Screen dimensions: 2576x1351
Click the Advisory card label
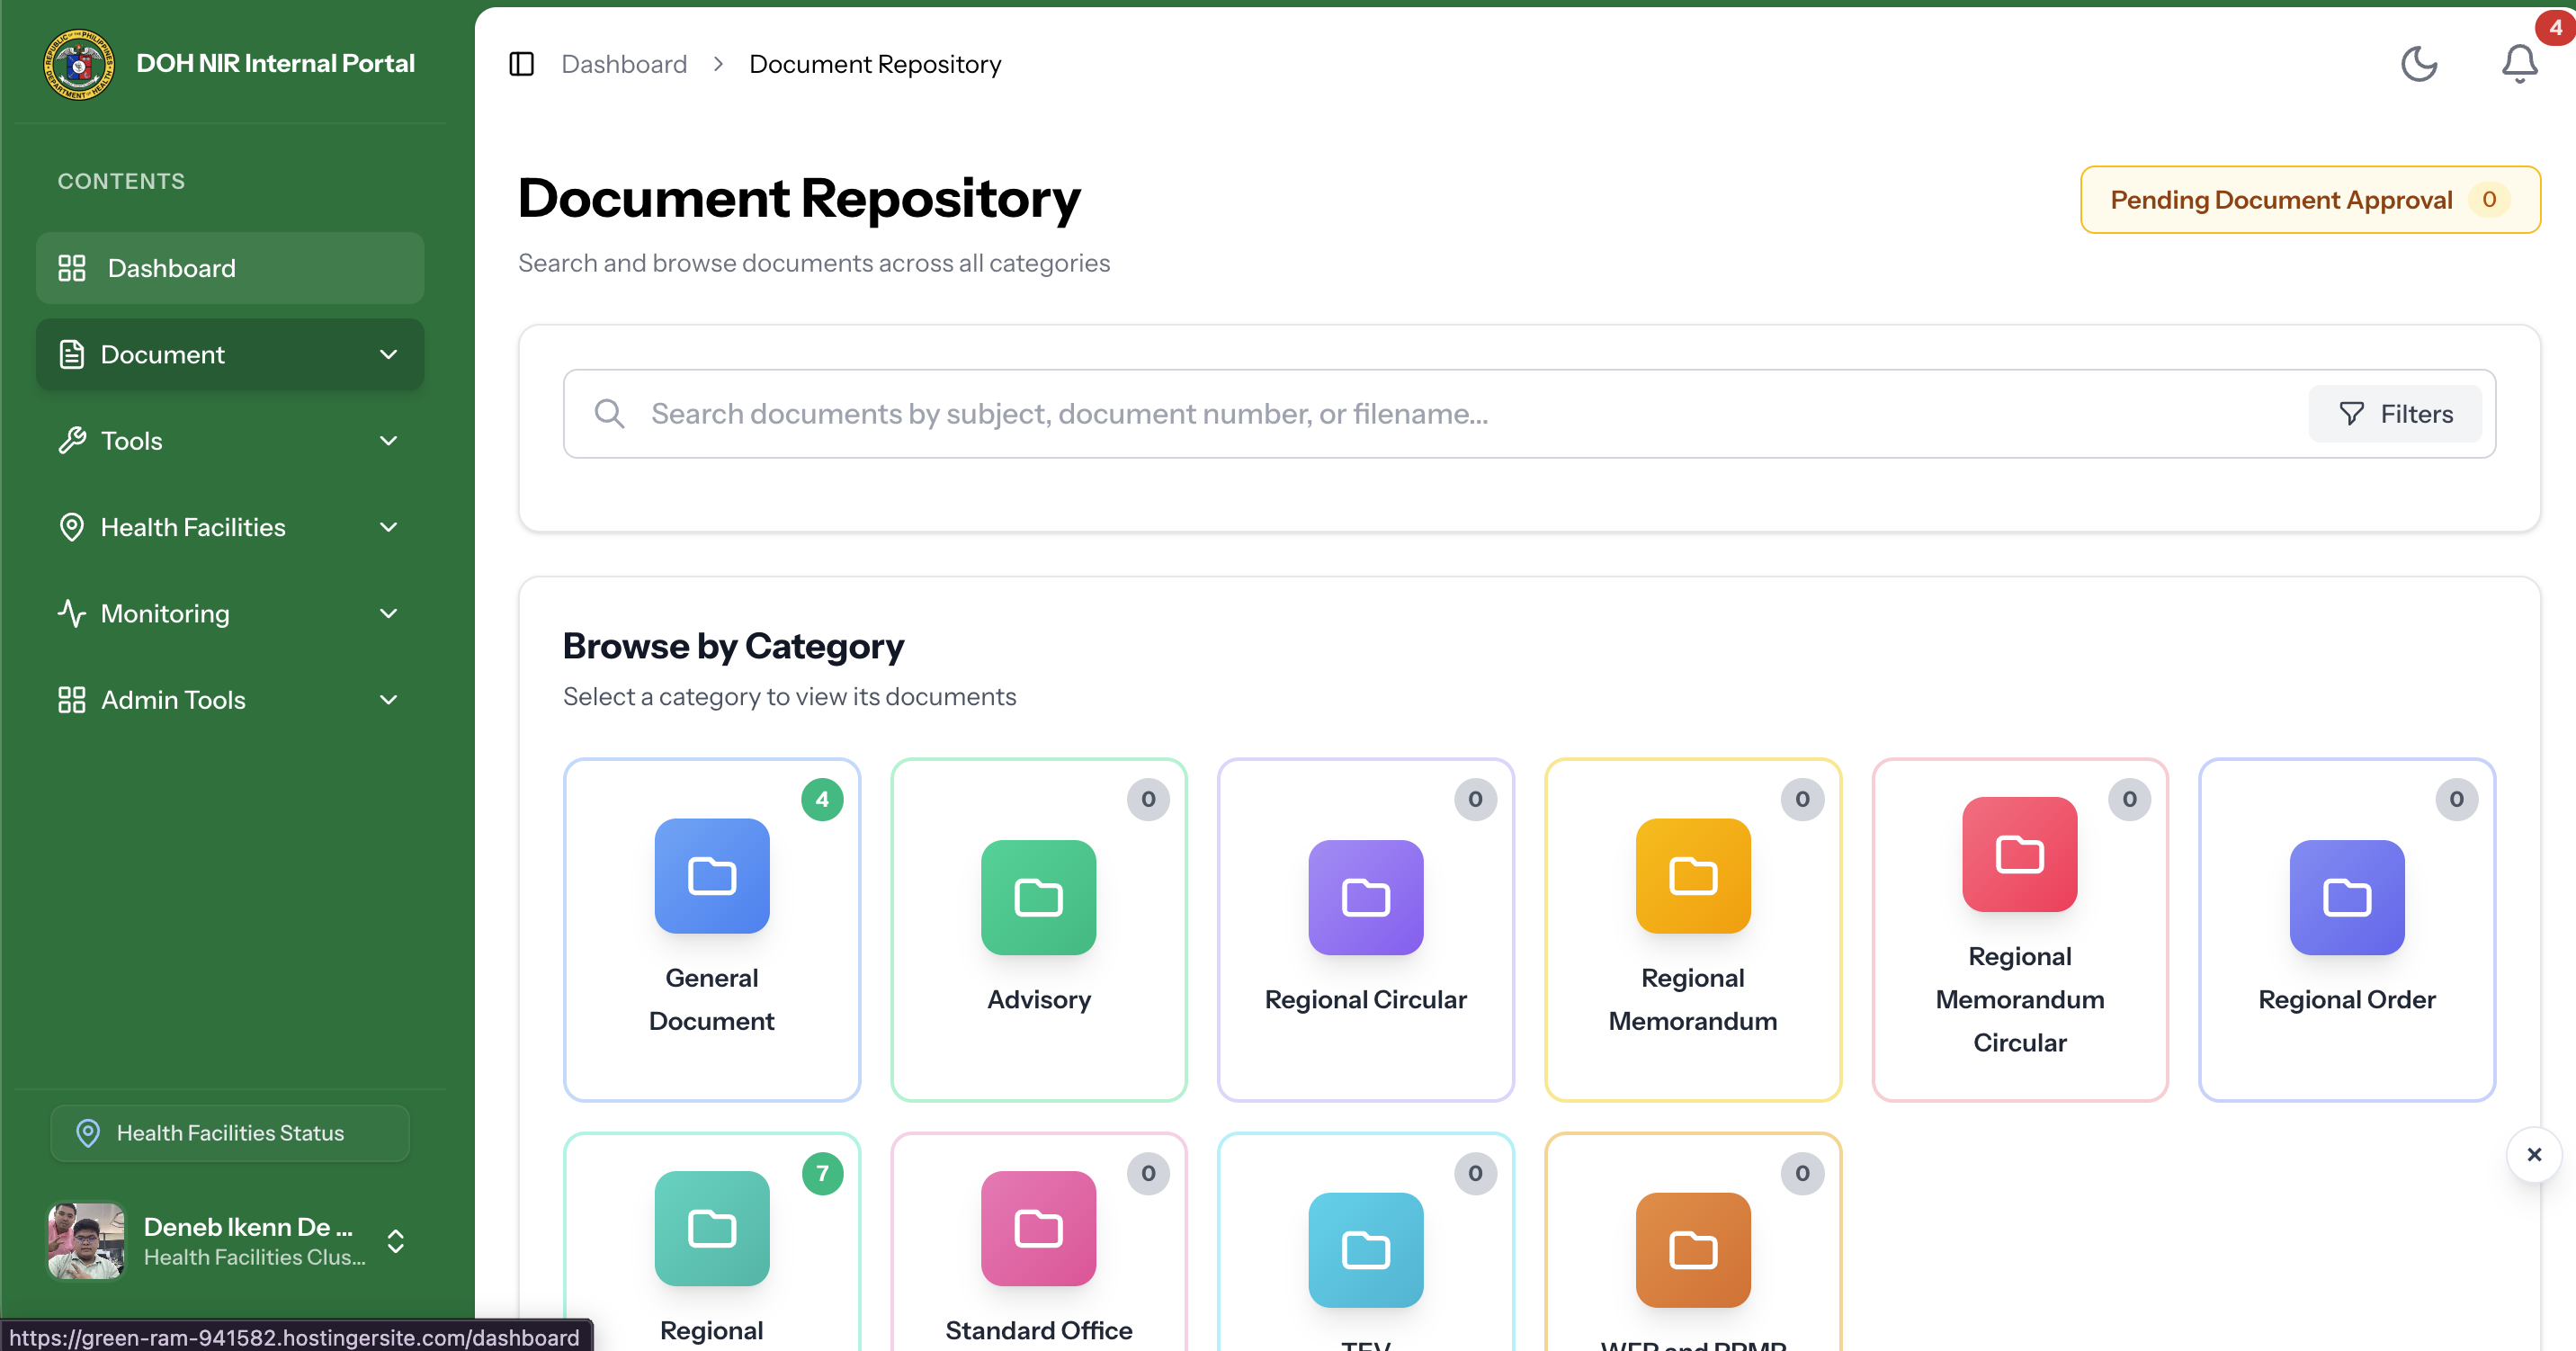1039,999
